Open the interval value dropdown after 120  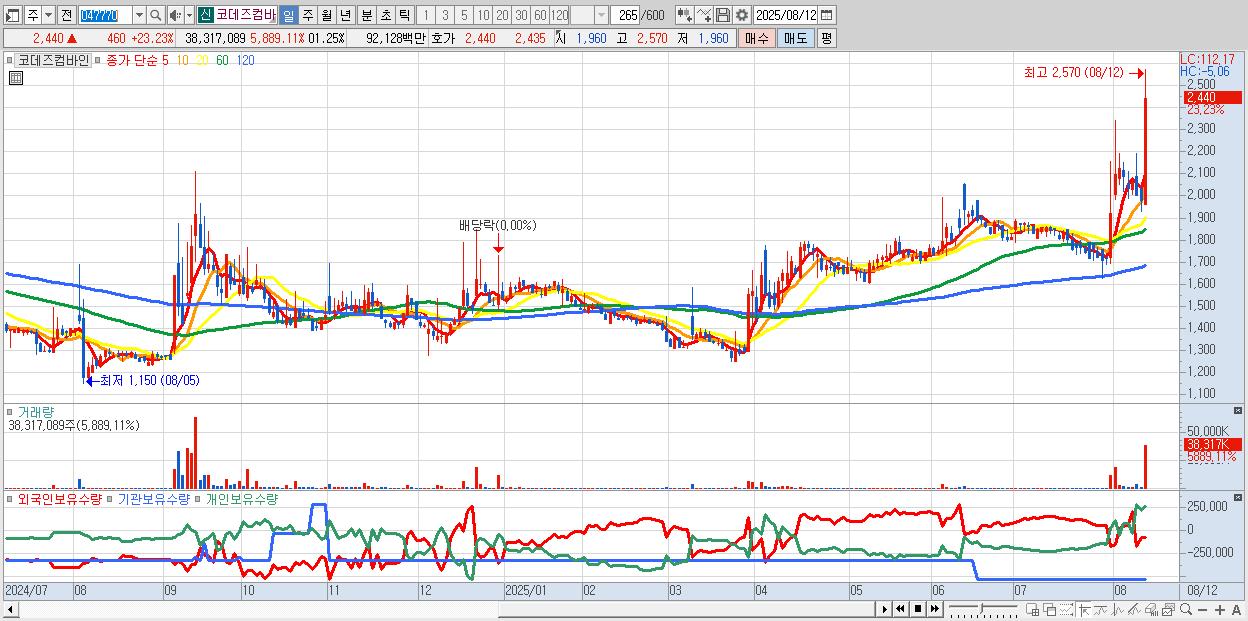(601, 15)
